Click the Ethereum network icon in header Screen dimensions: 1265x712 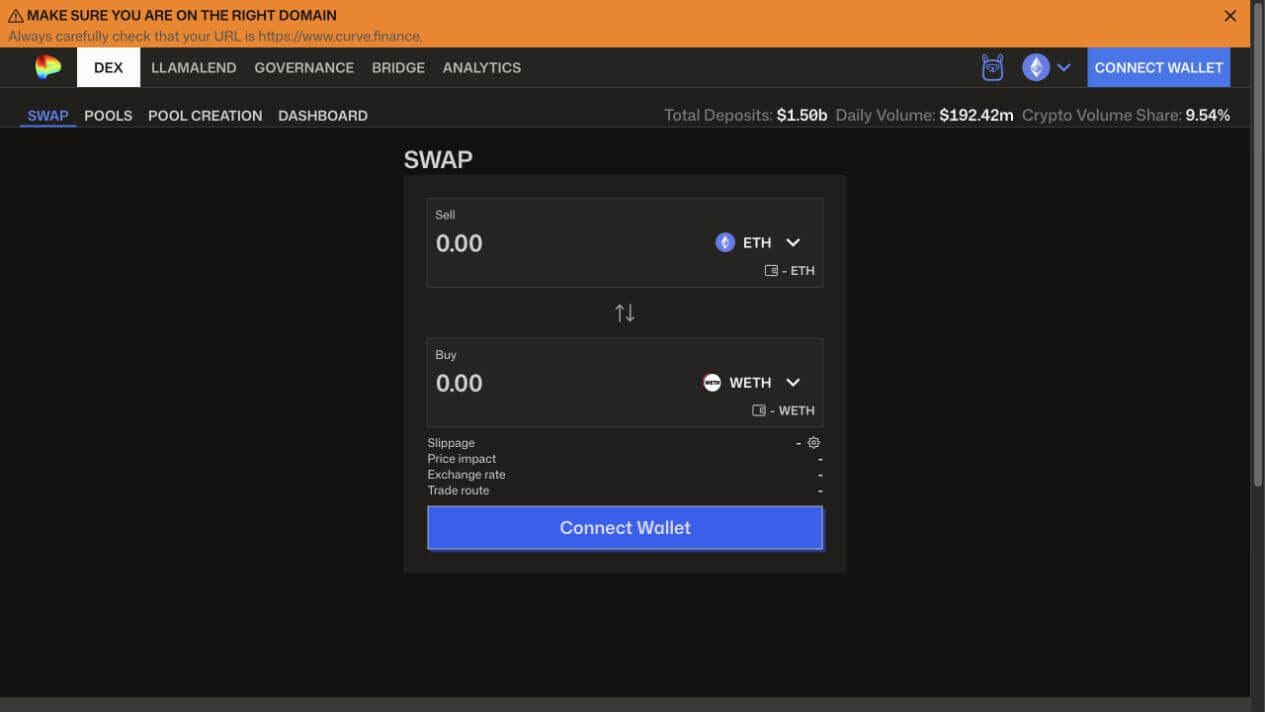(x=1035, y=68)
